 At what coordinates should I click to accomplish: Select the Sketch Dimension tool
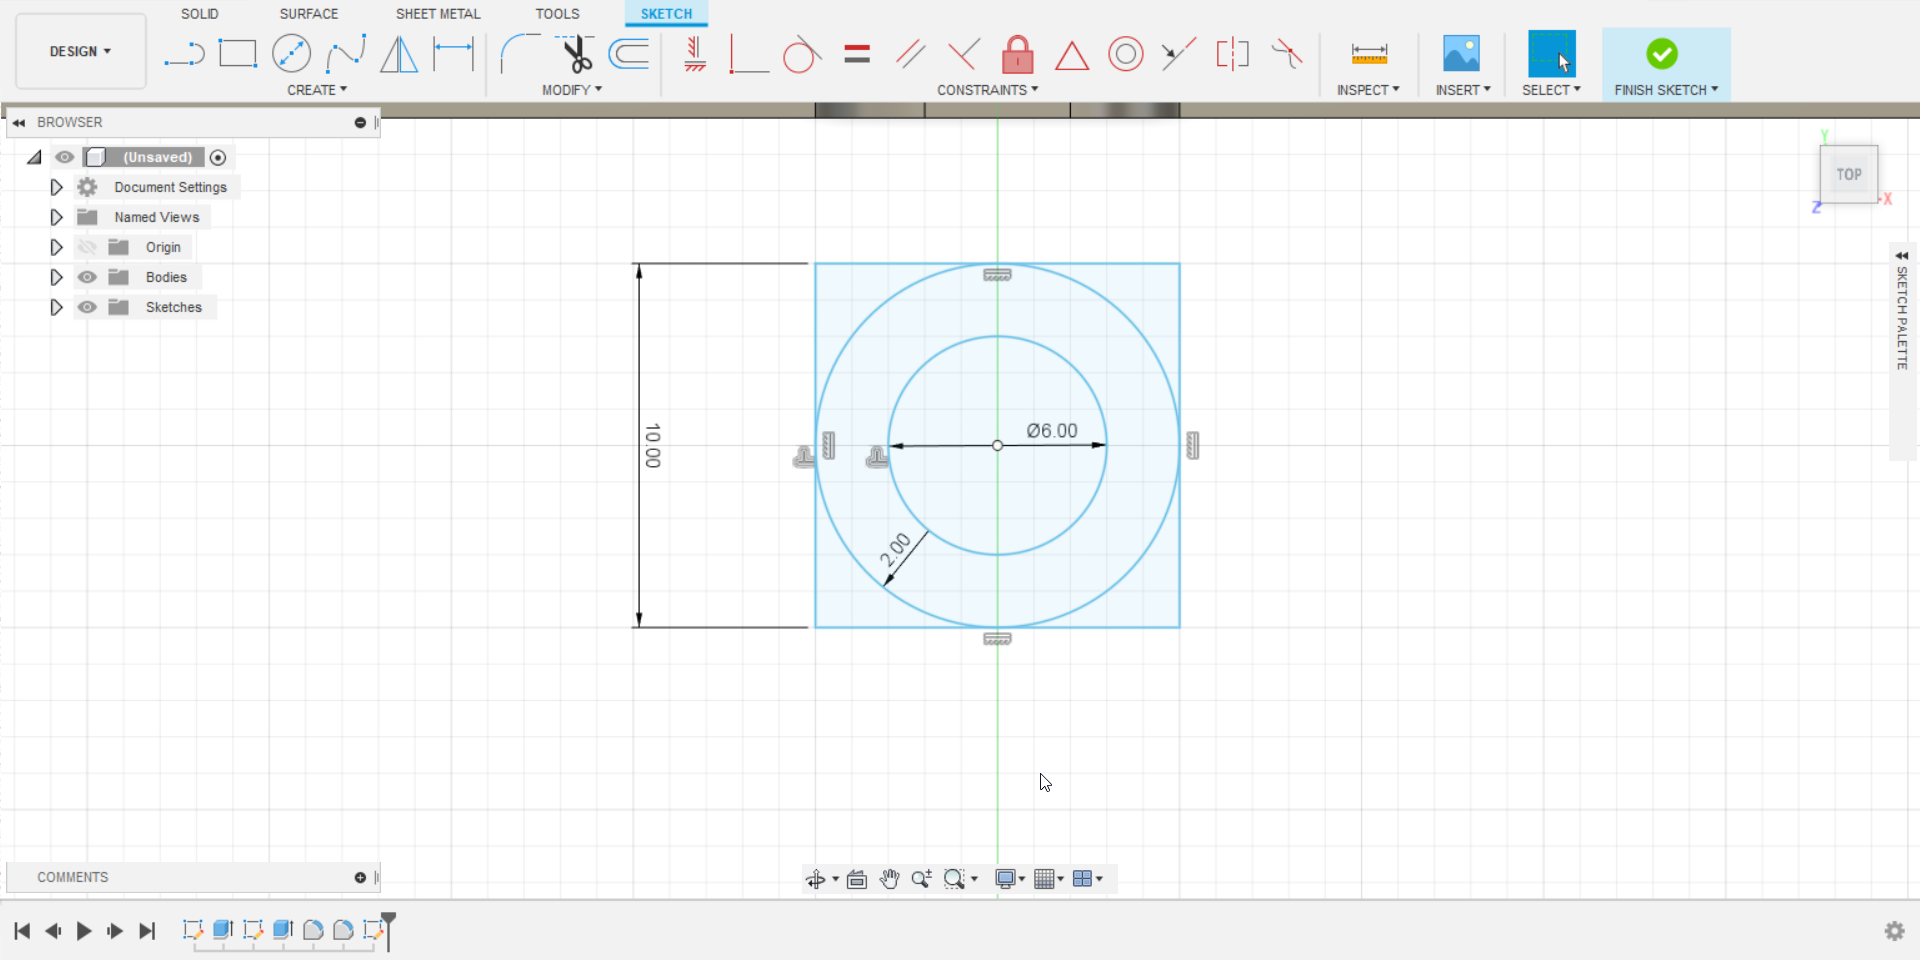tap(453, 54)
